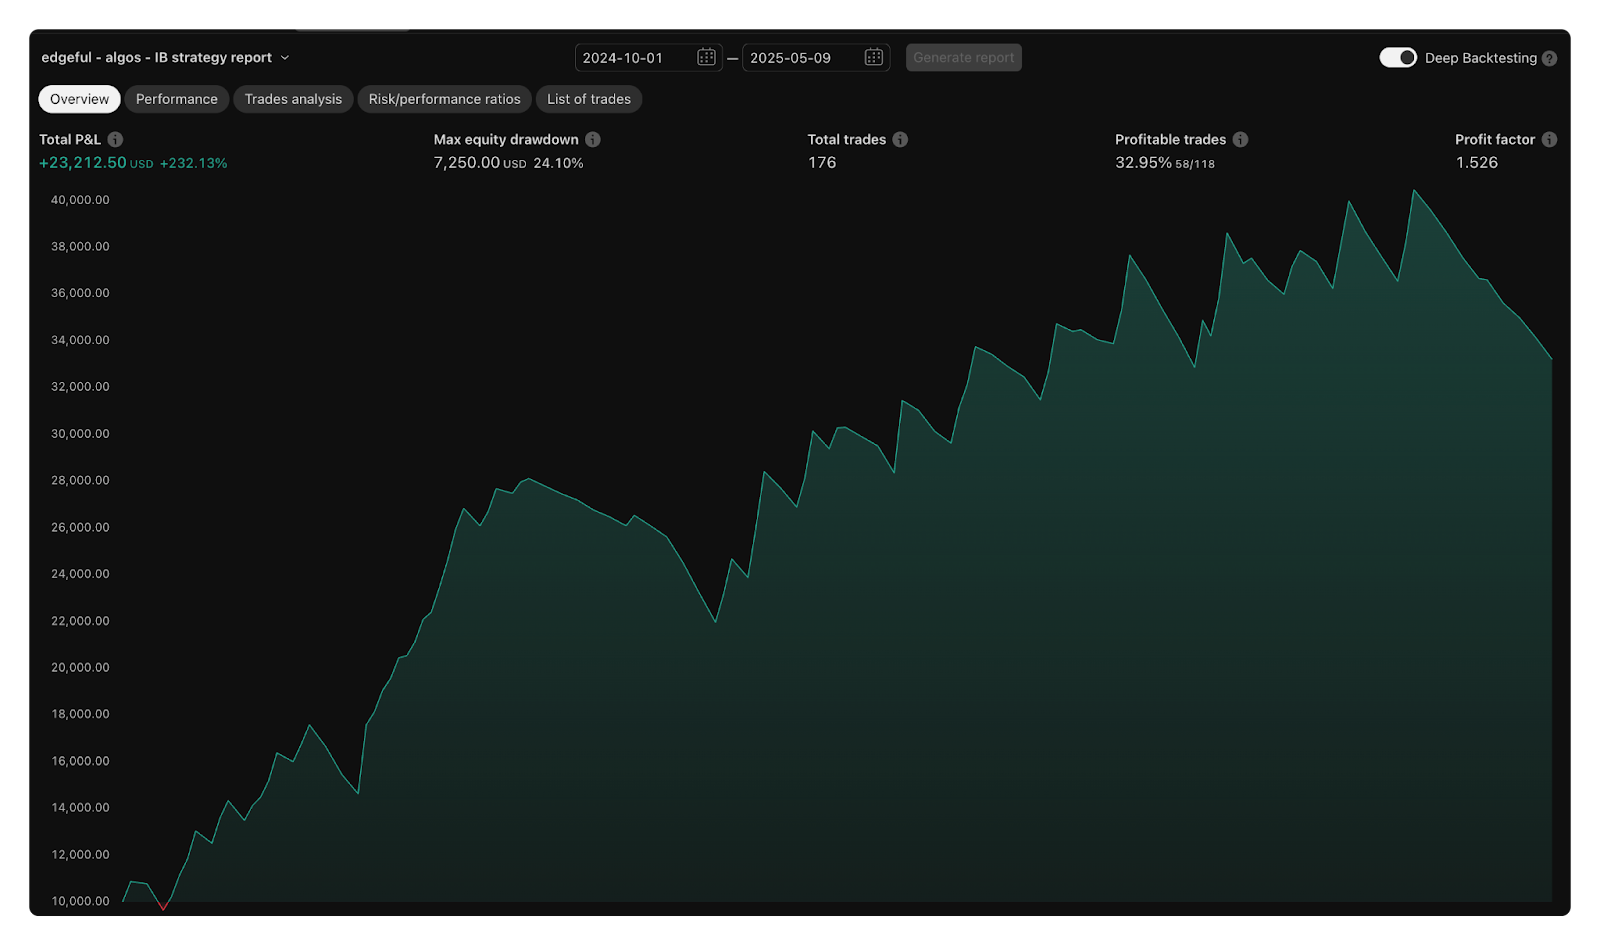
Task: Open the start date calendar picker icon
Action: pos(706,58)
